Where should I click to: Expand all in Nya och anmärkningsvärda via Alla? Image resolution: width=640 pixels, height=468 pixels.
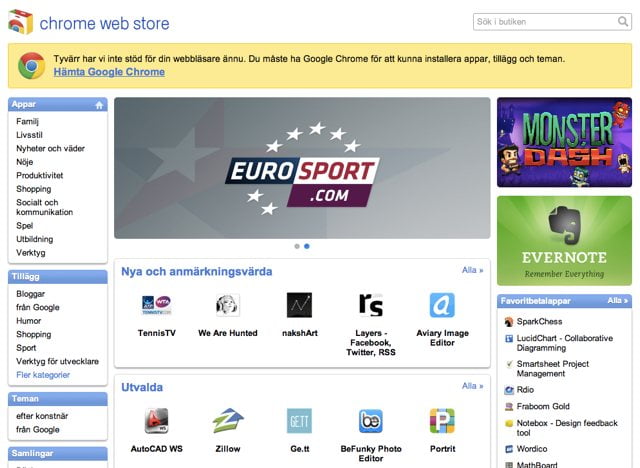pyautogui.click(x=472, y=270)
